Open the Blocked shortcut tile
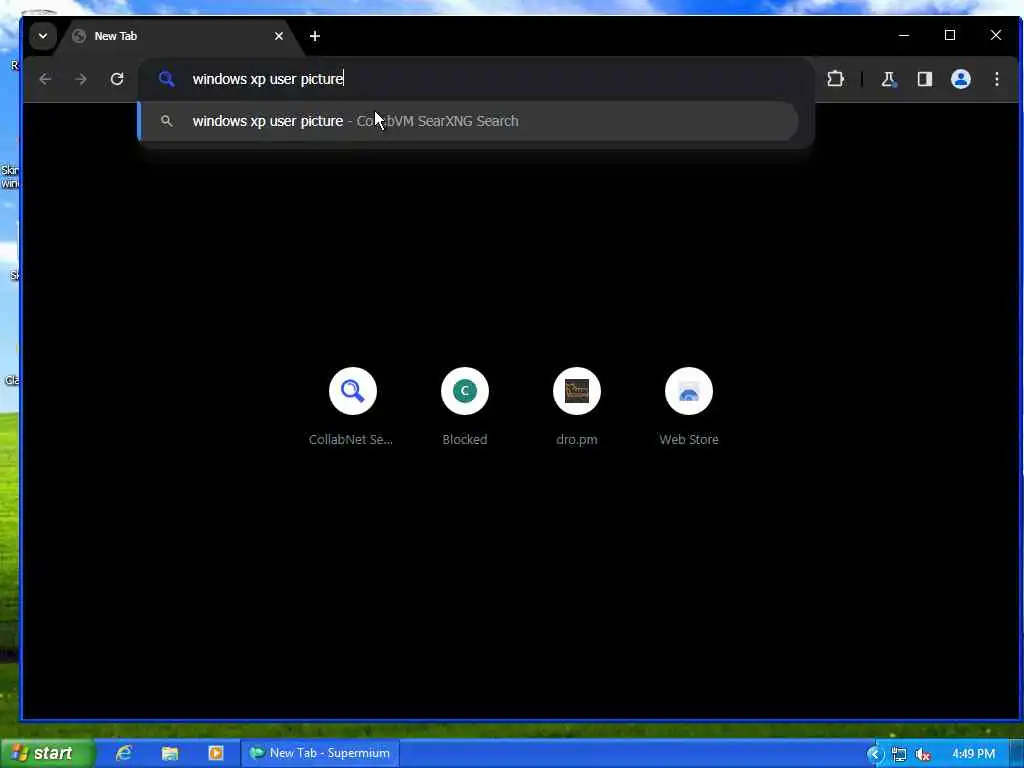 [x=465, y=391]
